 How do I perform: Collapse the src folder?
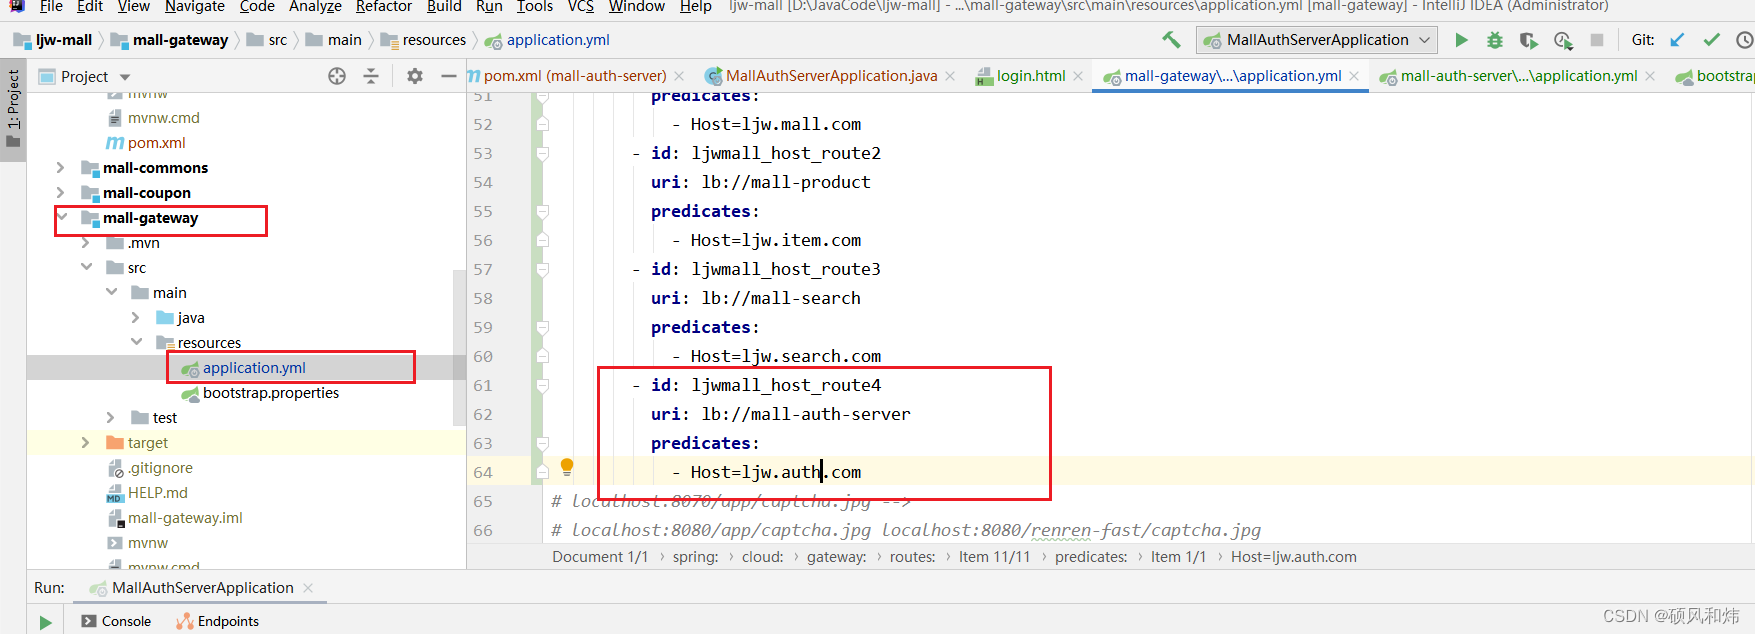86,267
